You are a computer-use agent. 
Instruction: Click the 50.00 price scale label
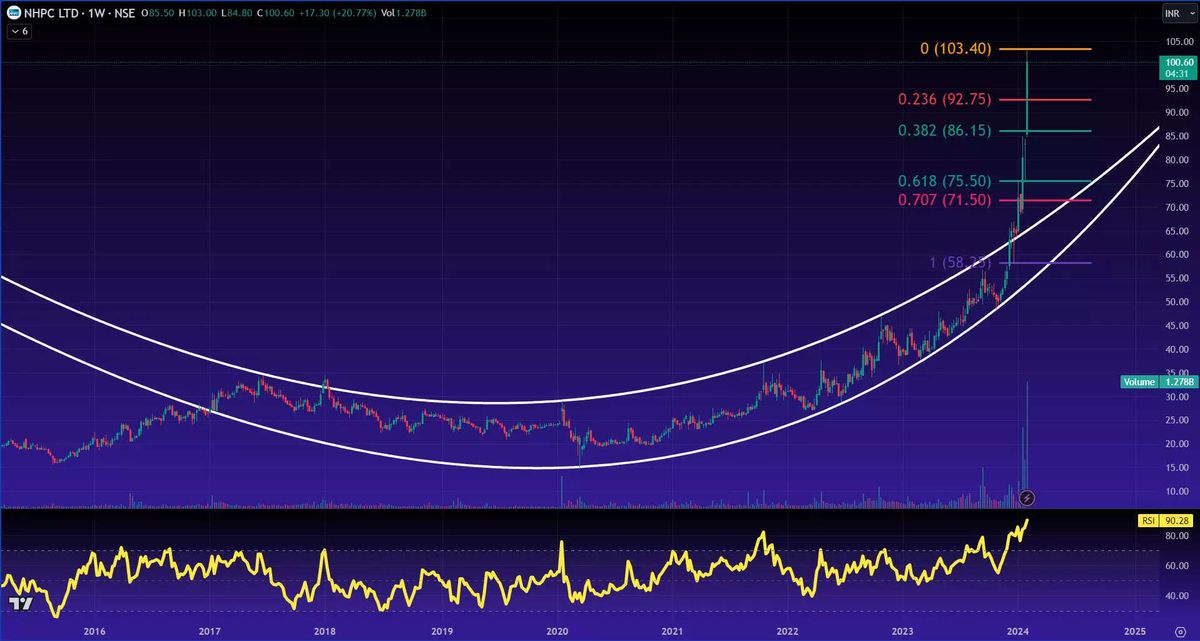(x=1176, y=302)
